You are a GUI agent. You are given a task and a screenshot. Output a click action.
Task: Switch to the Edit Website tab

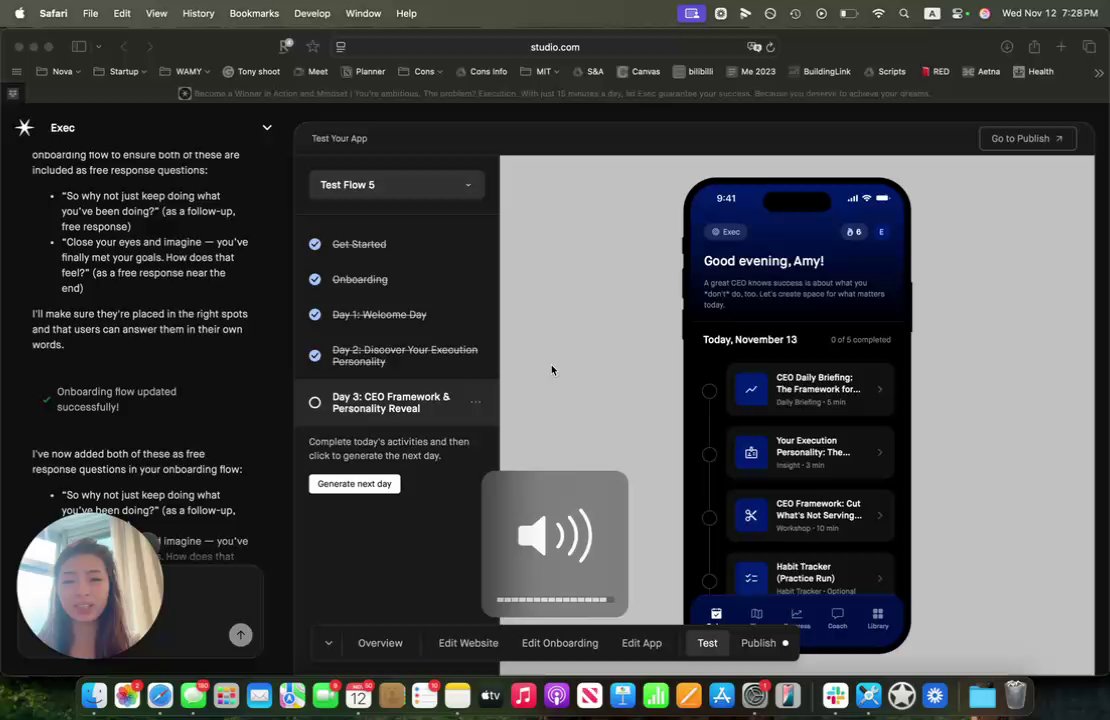(468, 643)
